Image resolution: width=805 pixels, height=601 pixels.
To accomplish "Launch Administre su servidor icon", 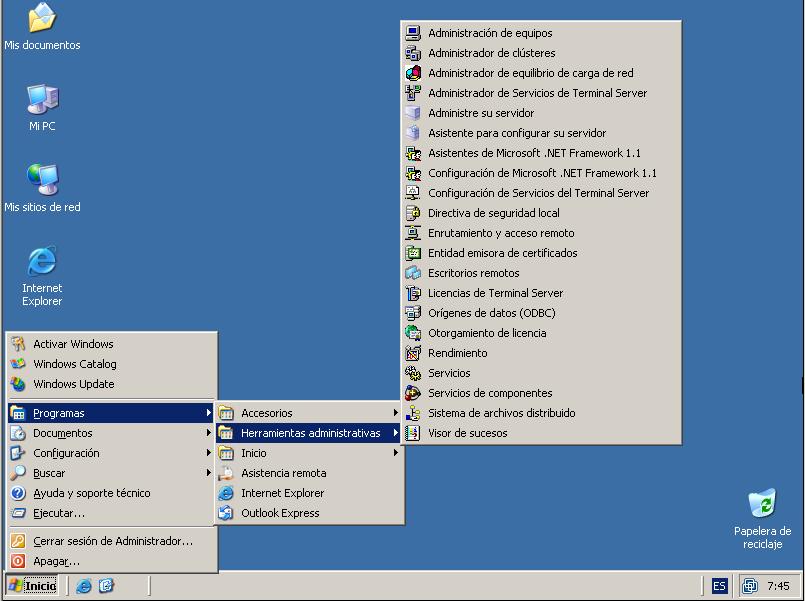I will 413,113.
